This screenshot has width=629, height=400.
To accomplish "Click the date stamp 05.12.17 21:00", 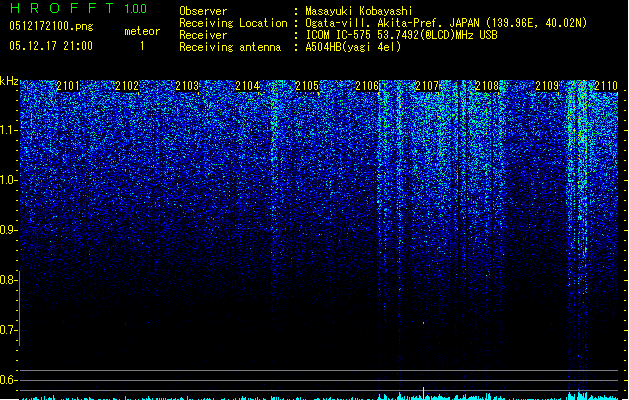I will 51,46.
